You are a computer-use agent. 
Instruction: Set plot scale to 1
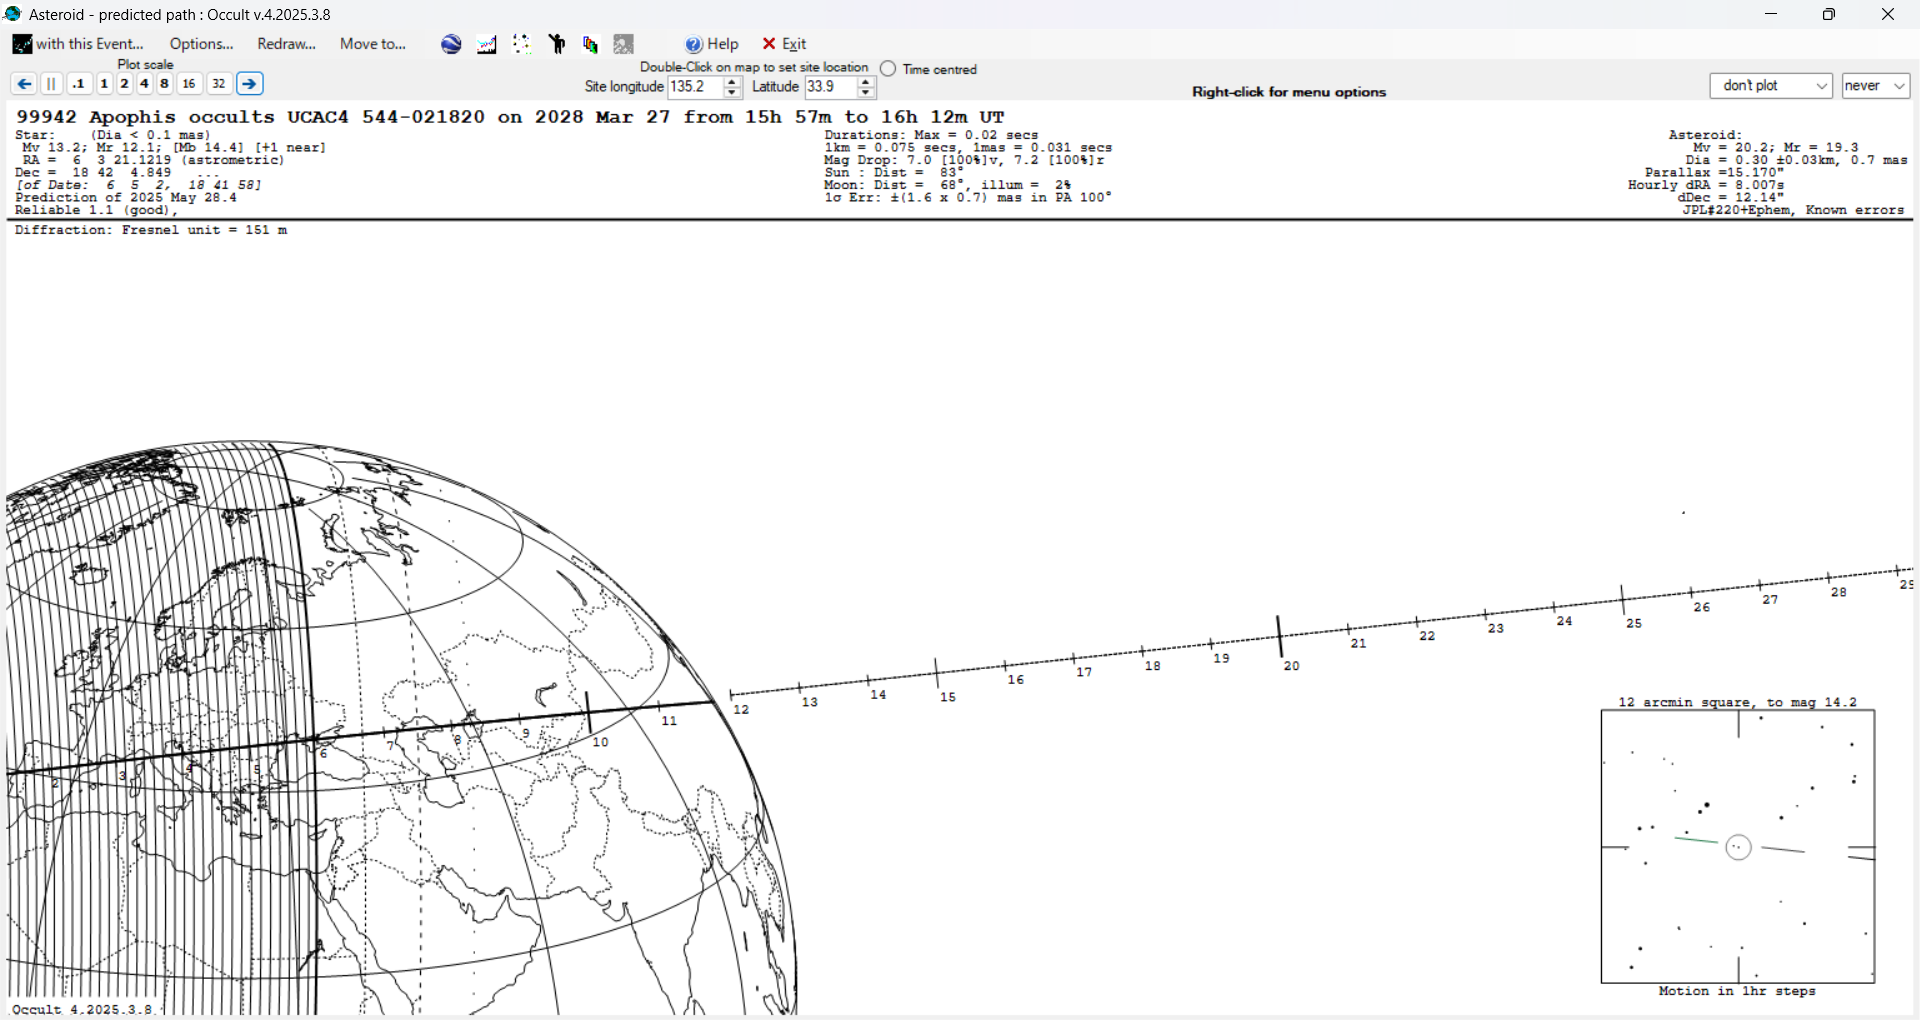(104, 84)
